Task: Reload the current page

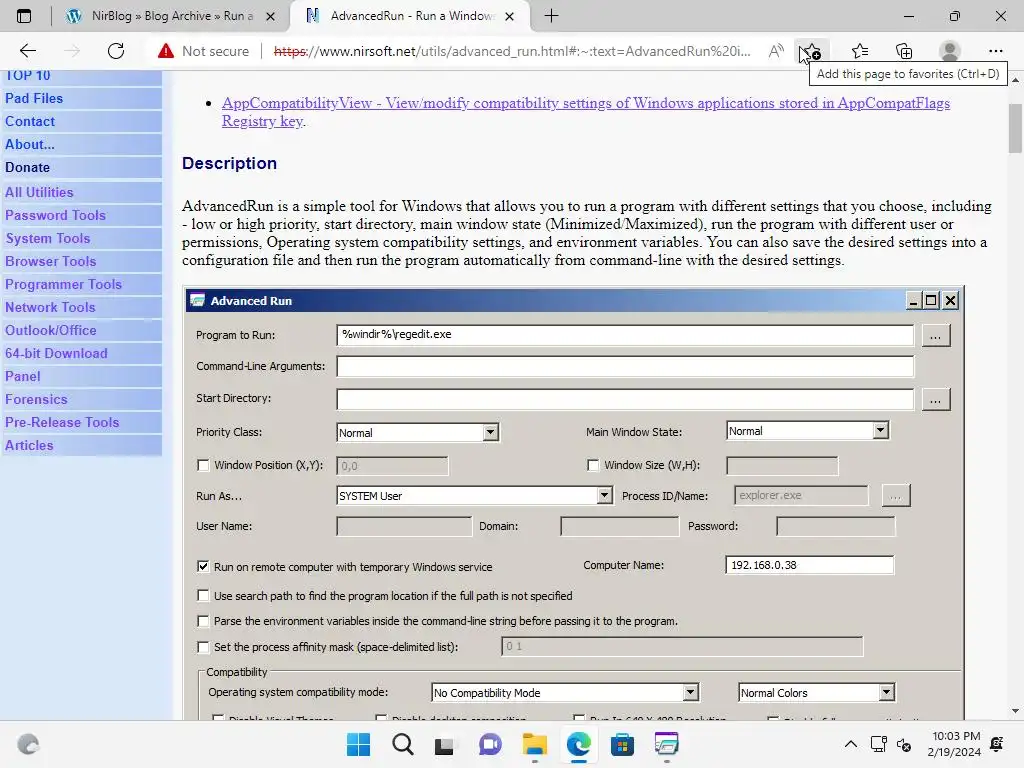Action: coord(116,51)
